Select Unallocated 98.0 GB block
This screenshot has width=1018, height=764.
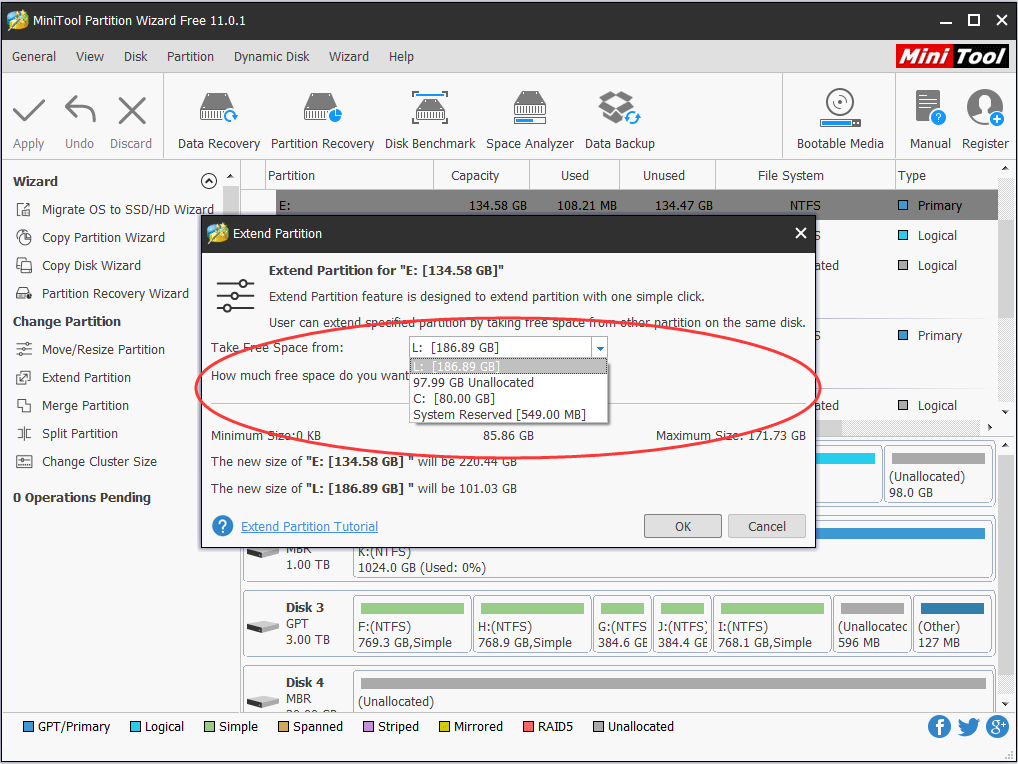938,474
